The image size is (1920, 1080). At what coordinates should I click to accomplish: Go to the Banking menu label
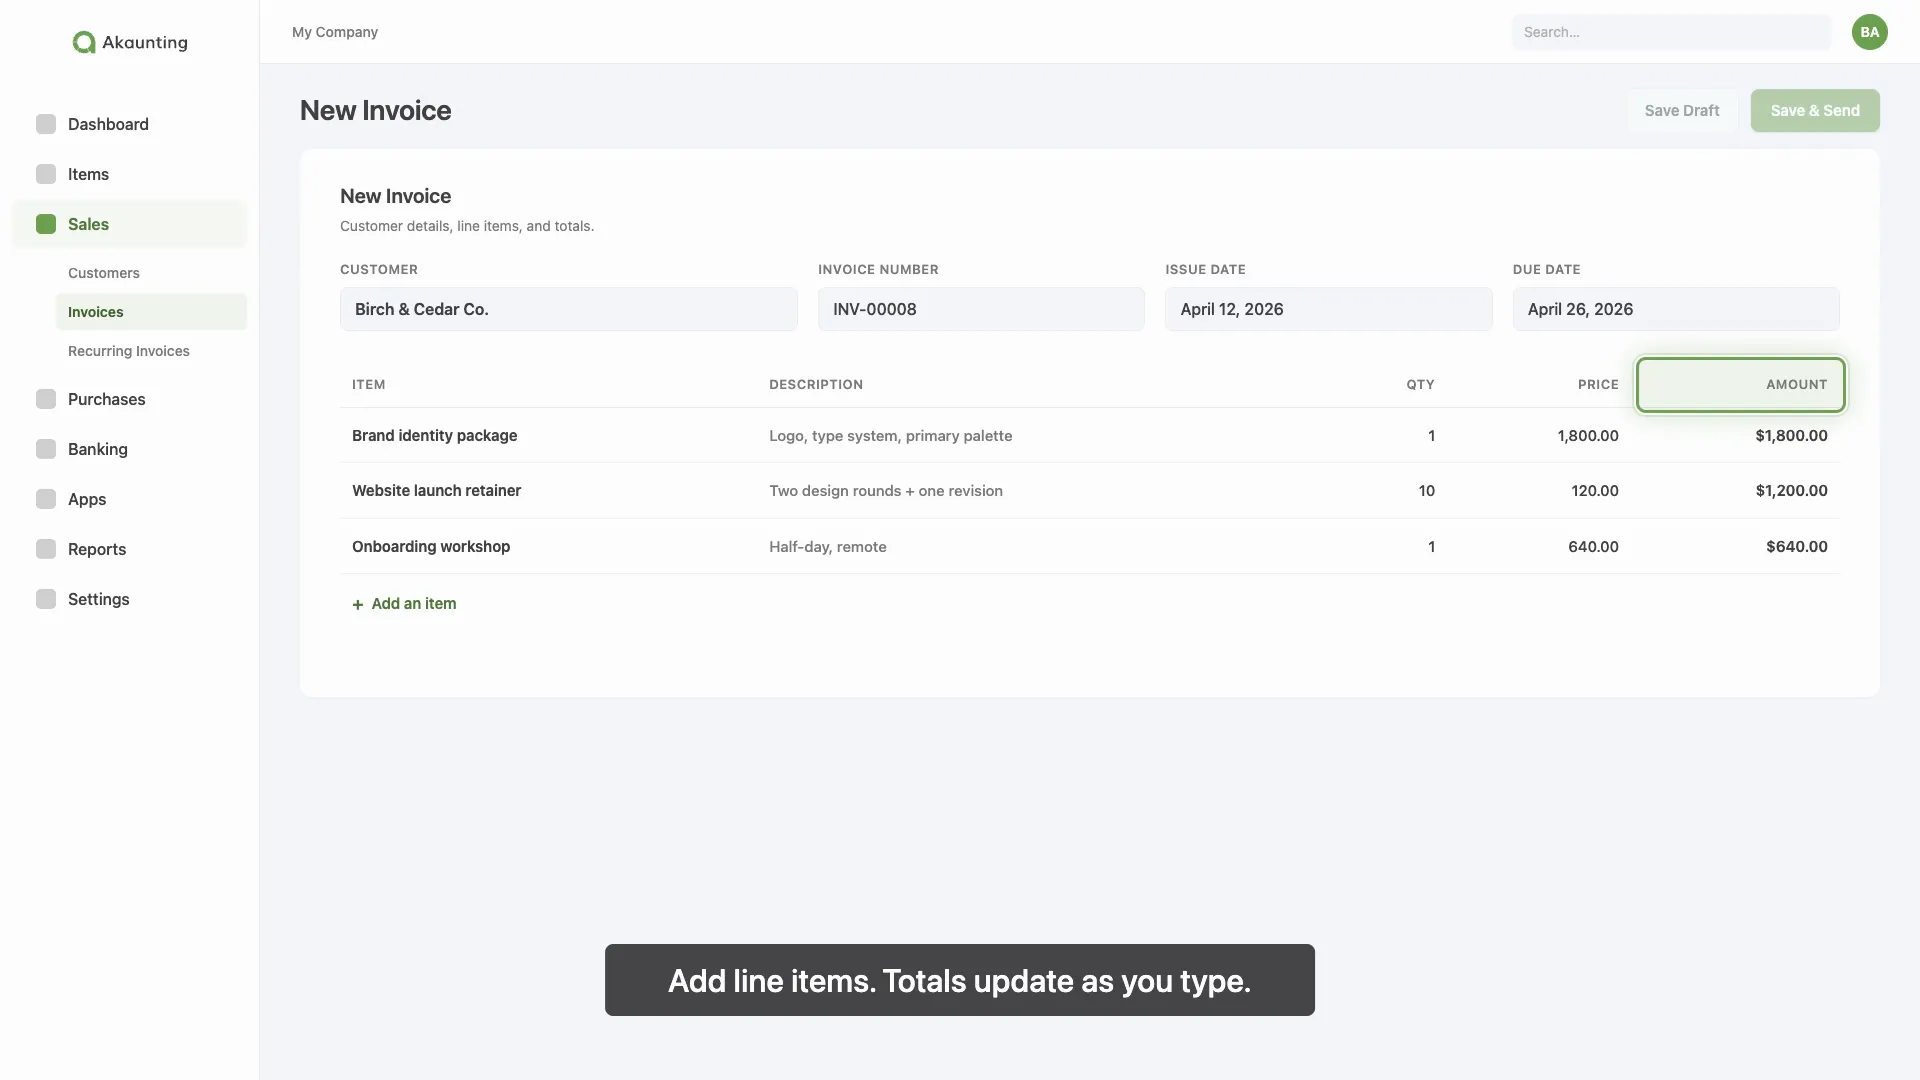click(98, 449)
